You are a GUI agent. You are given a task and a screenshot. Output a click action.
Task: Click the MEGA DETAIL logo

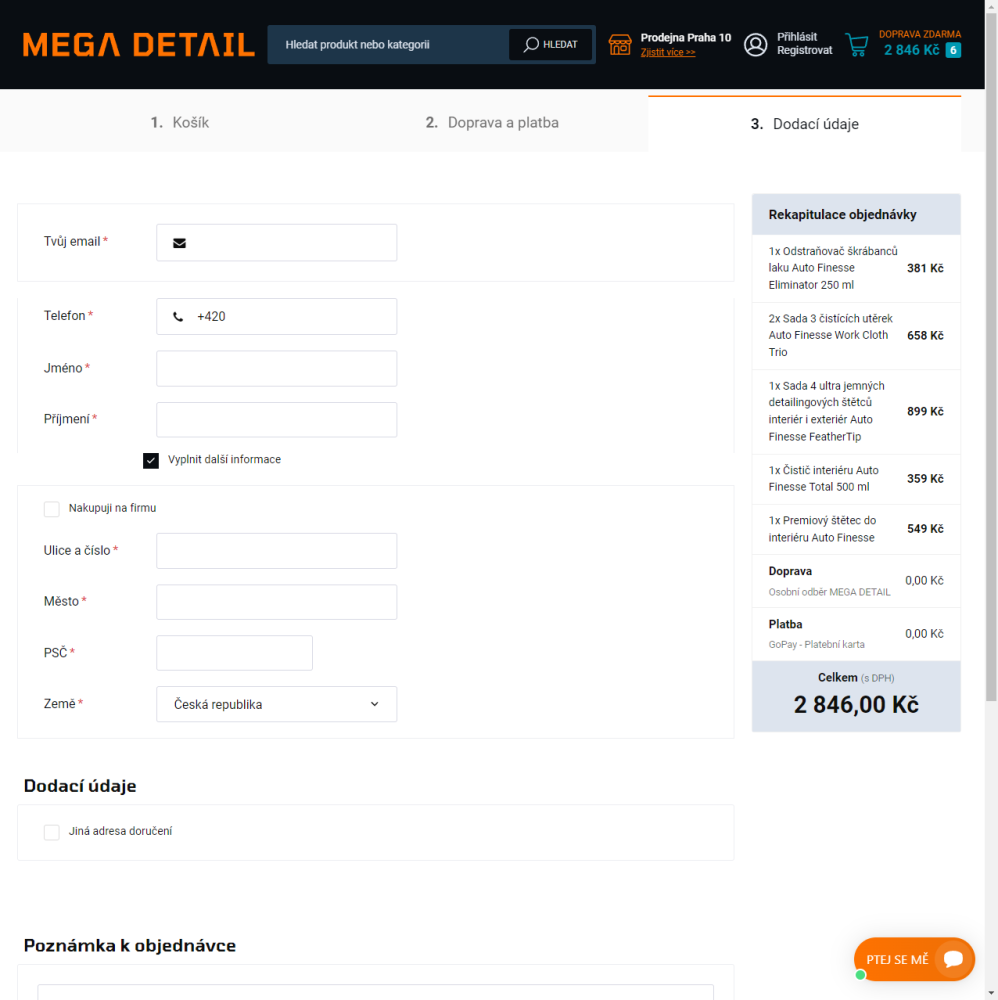pos(138,45)
